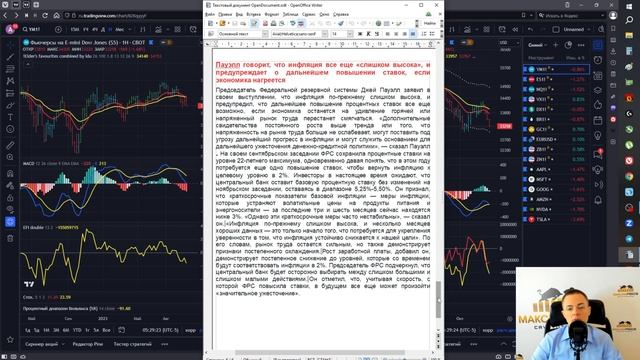
Task: Open the Вставка menu in OpenOffice Writer
Action: coord(253,14)
